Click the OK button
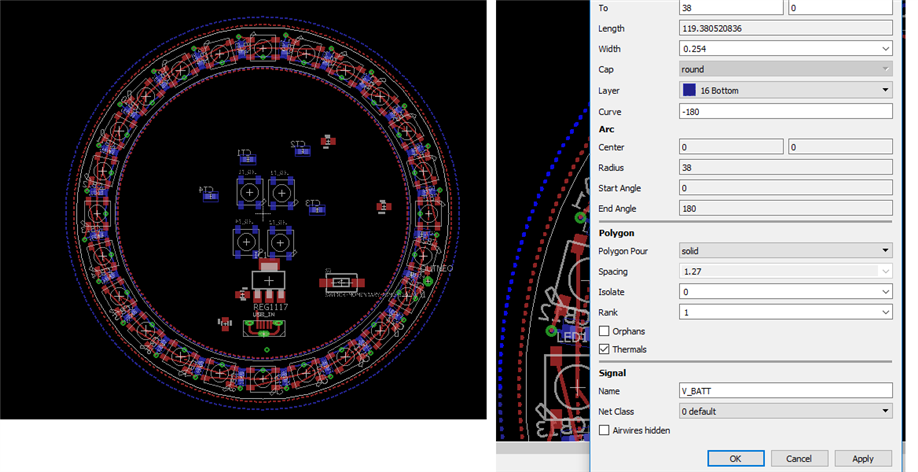 tap(735, 458)
